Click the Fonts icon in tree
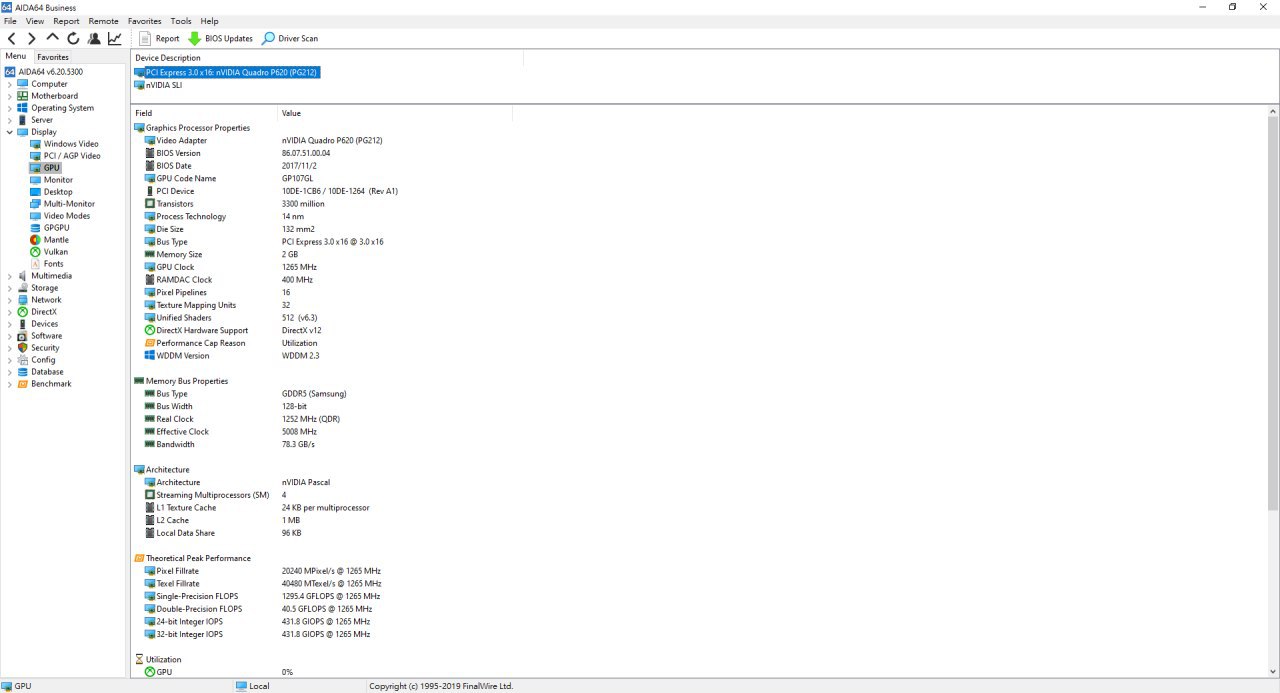 click(x=35, y=264)
